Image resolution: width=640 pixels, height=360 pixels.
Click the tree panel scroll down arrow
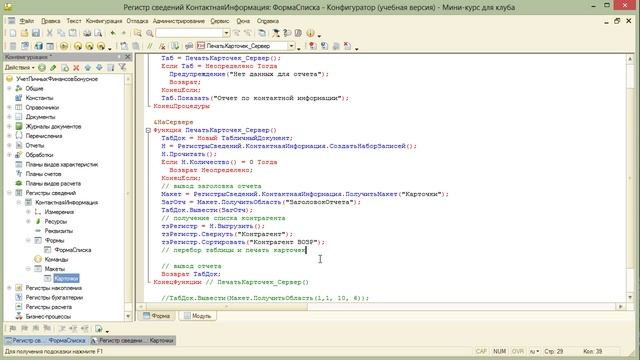coord(128,316)
